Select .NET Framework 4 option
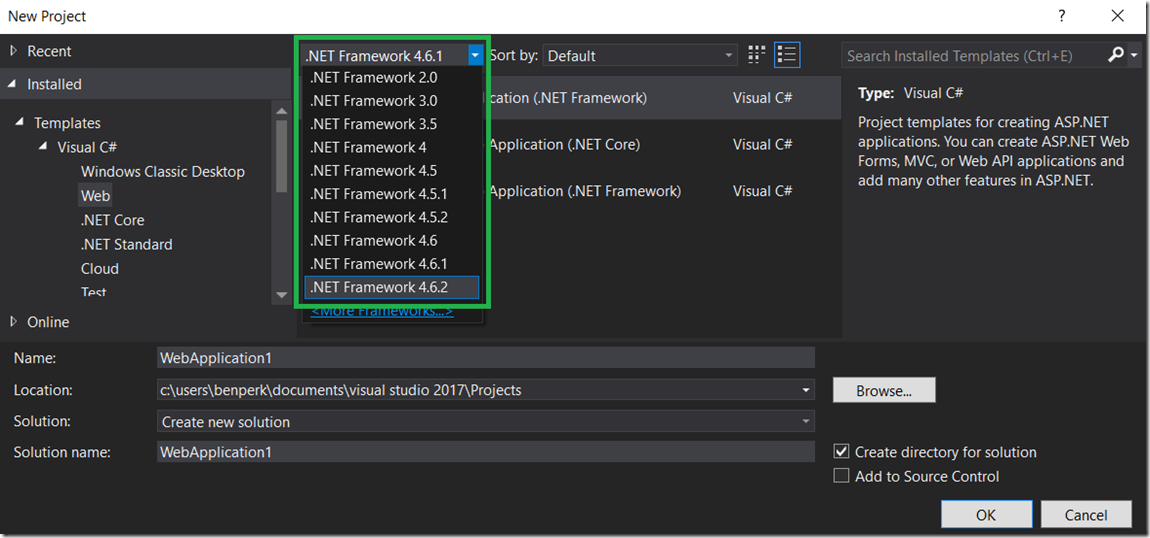Screen dimensions: 1150x538 [392, 147]
